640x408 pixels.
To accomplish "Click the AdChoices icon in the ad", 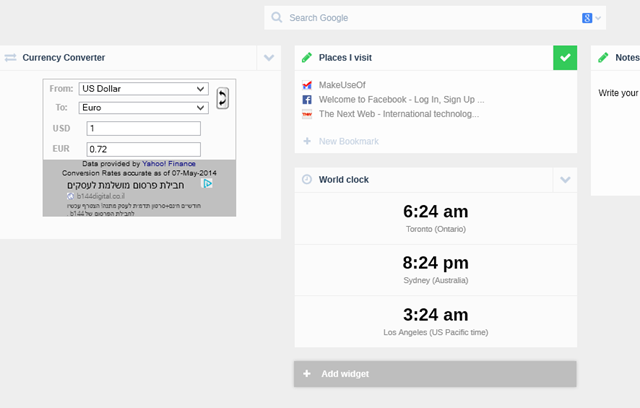I will [207, 184].
